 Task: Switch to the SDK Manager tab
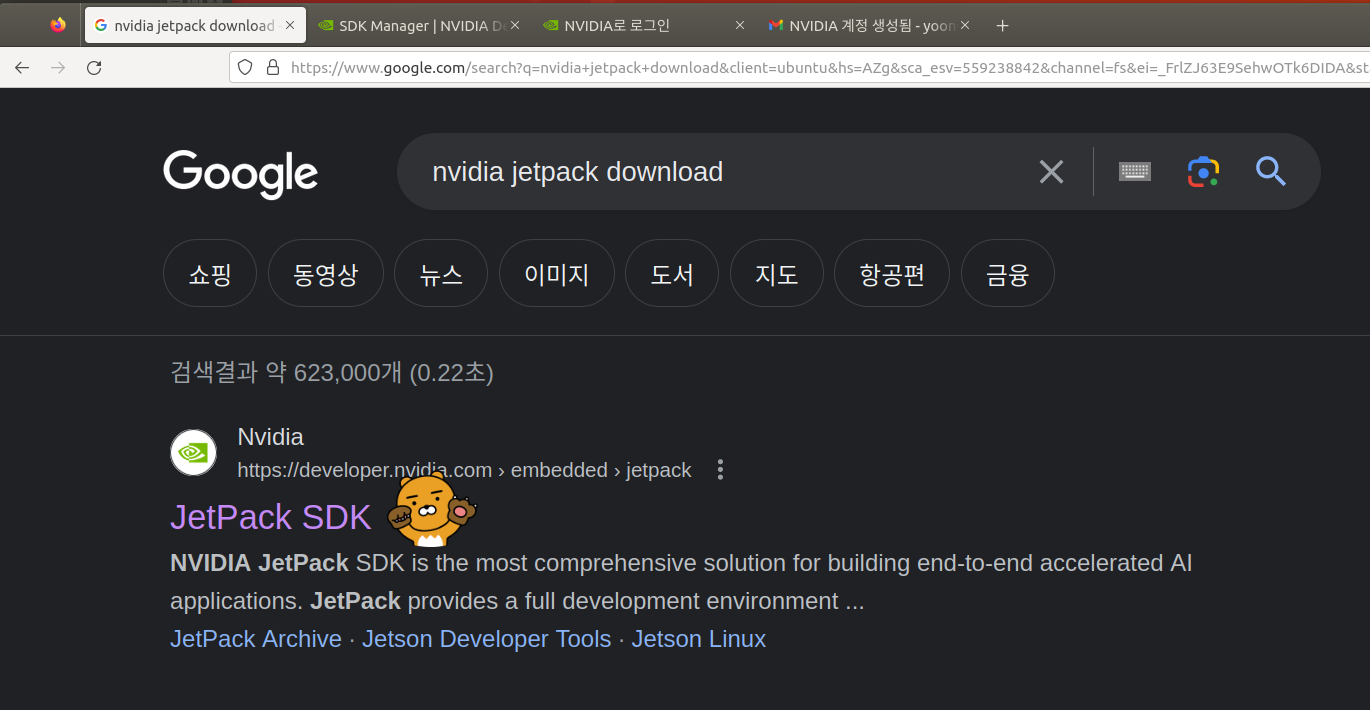[x=420, y=26]
